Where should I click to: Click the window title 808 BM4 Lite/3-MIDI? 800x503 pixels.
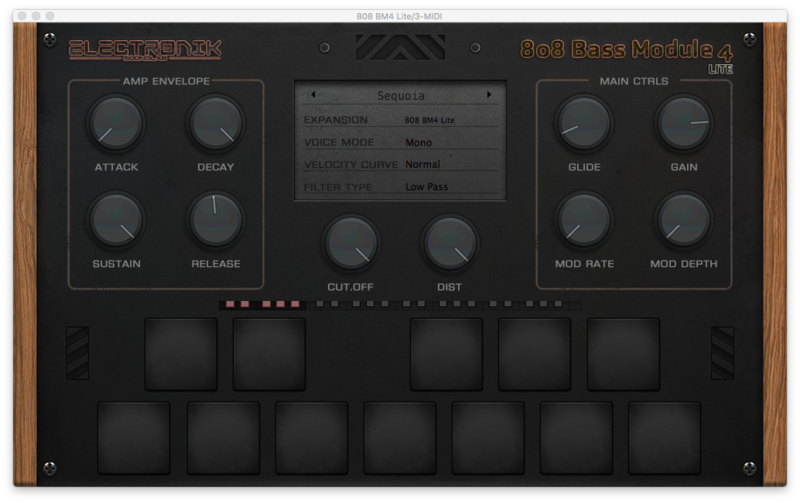point(399,16)
